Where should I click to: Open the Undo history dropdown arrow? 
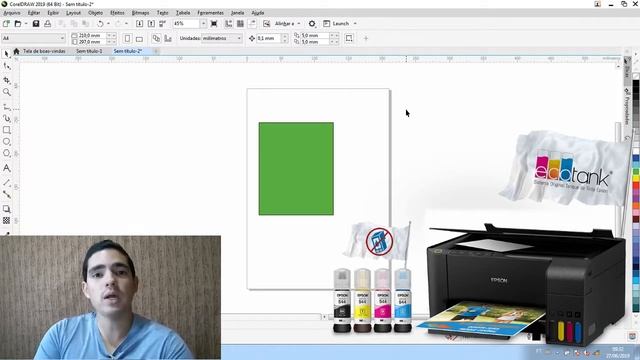tap(109, 24)
